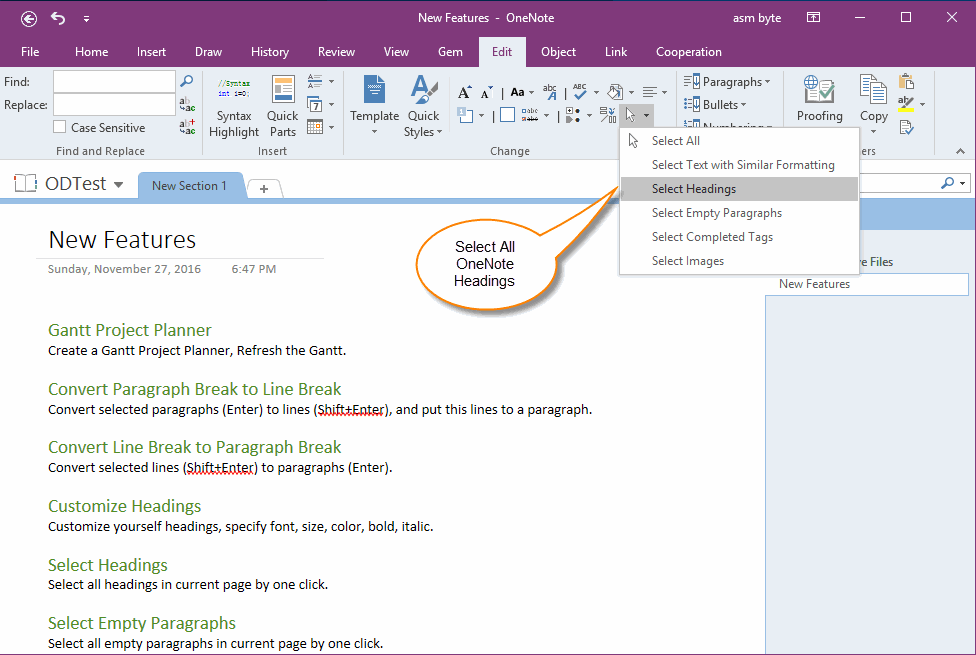This screenshot has width=976, height=655.
Task: Click the paste clipboard icon
Action: 906,82
